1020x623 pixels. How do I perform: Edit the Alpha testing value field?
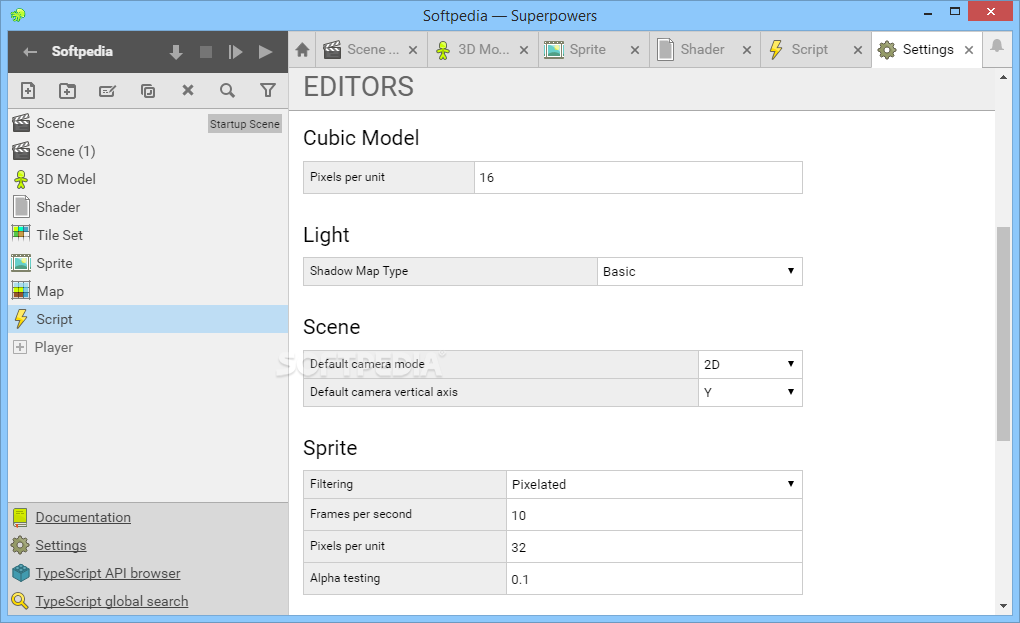coord(654,579)
